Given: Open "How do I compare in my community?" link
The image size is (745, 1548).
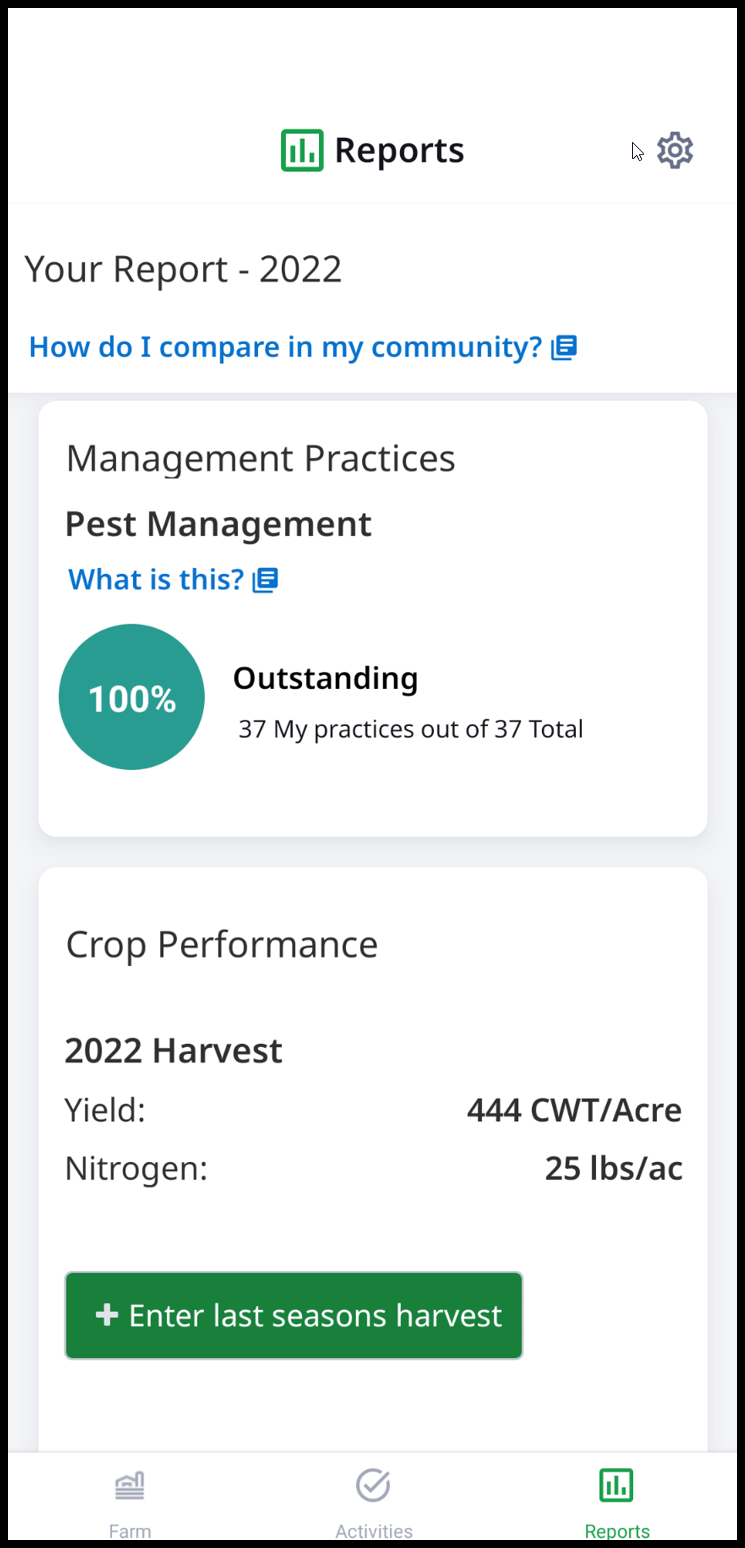Looking at the screenshot, I should [285, 347].
